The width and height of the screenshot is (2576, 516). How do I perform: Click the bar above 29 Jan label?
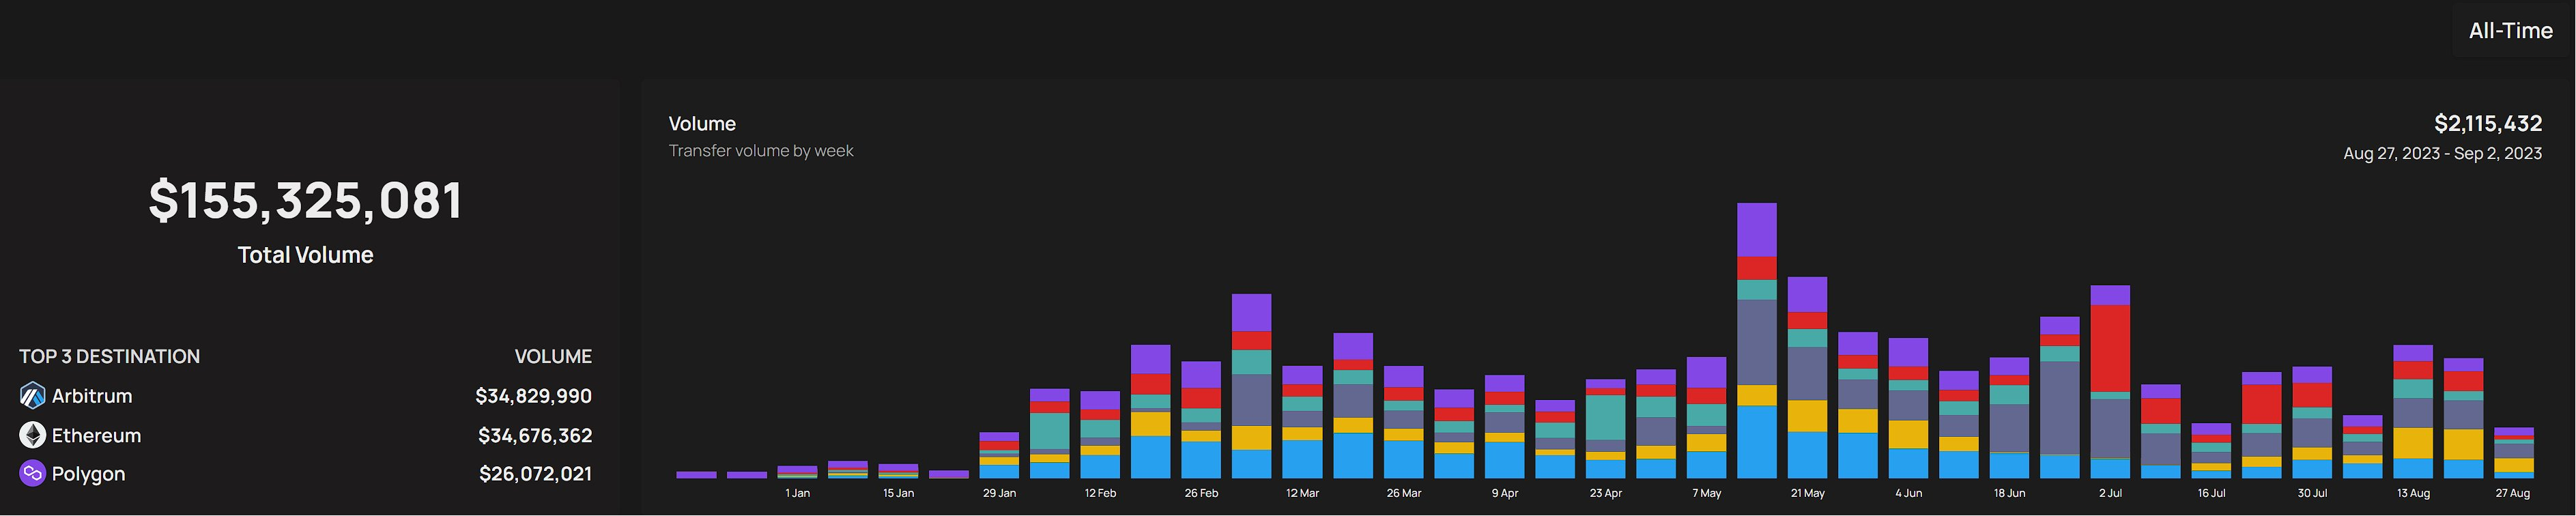pos(998,455)
